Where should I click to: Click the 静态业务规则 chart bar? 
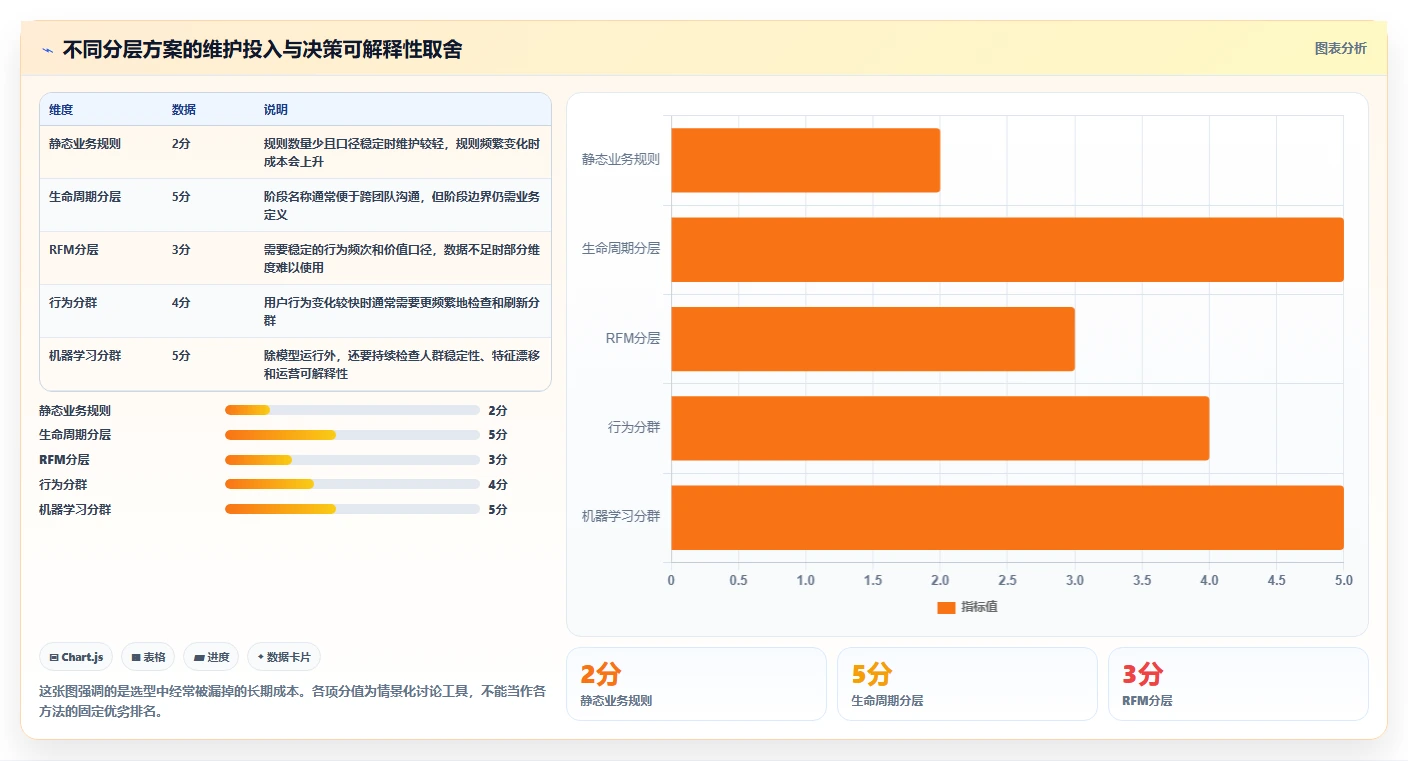pyautogui.click(x=805, y=160)
